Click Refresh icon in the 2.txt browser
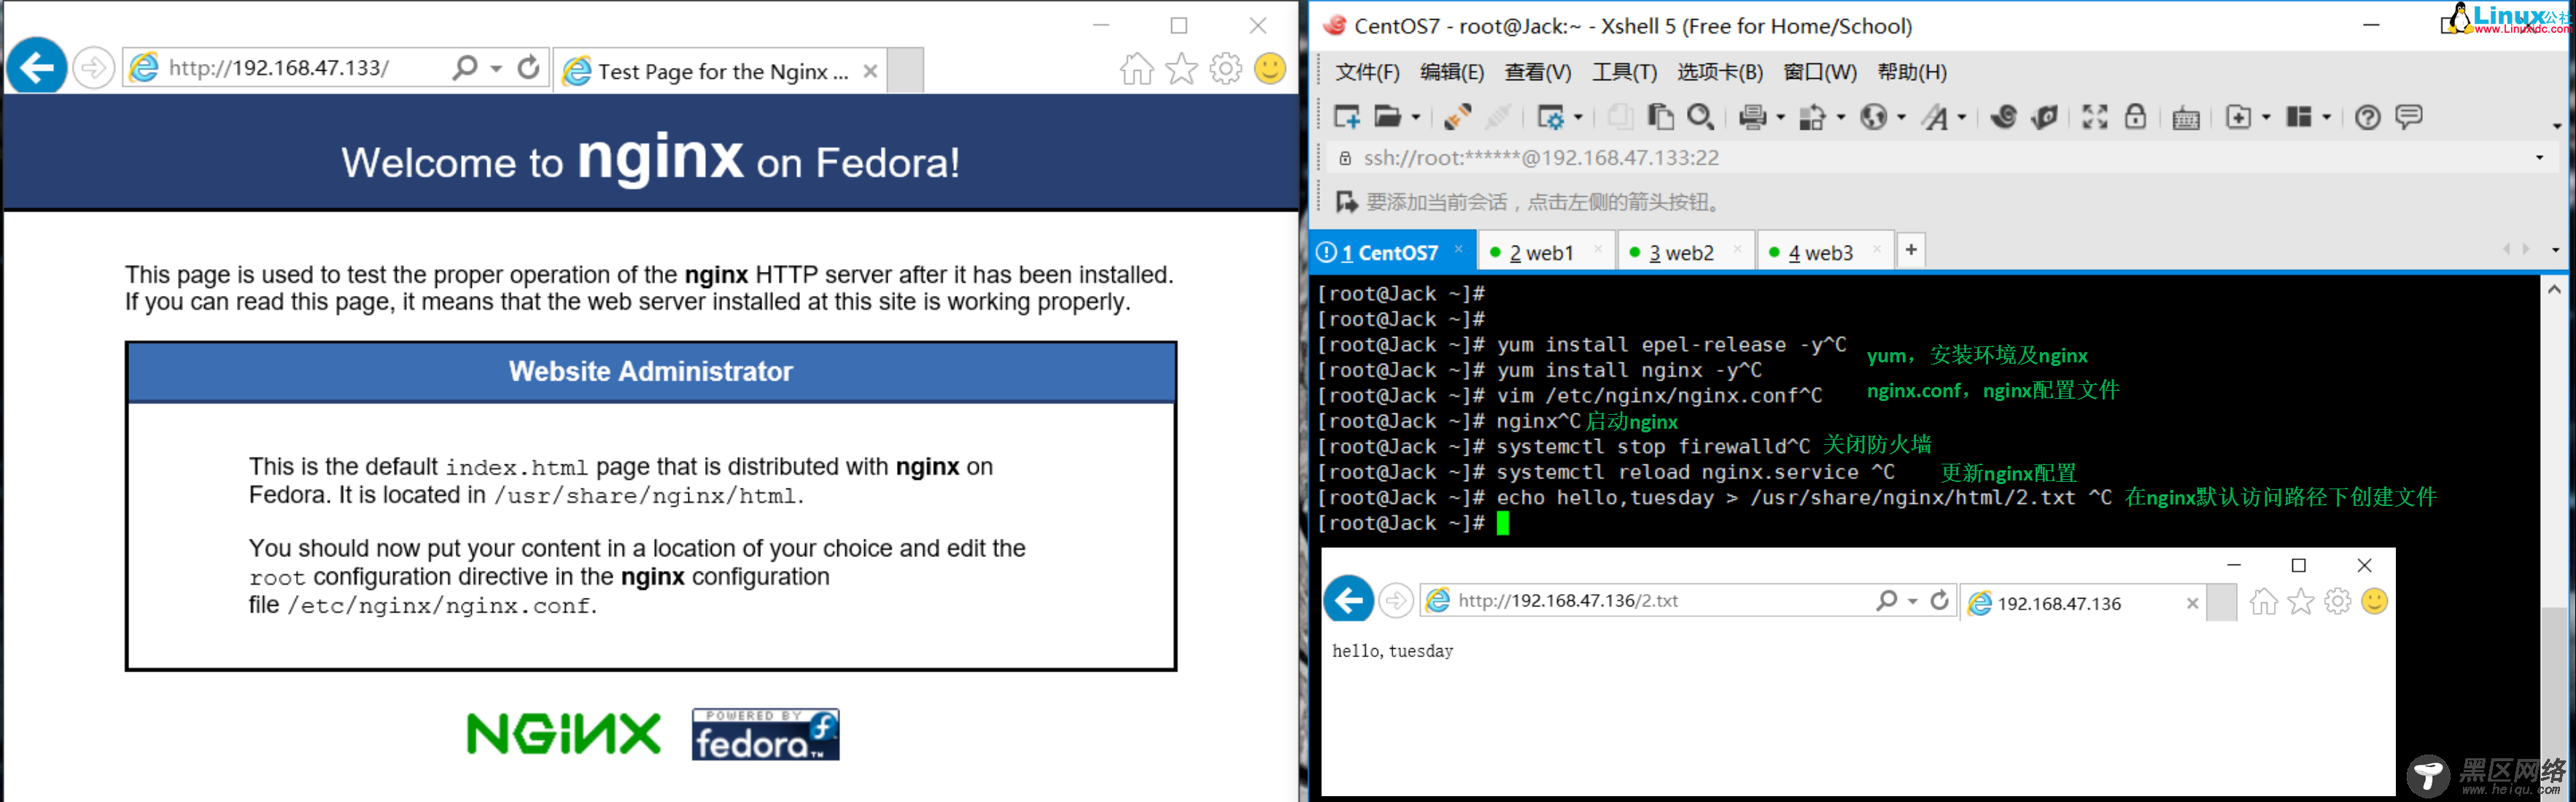 click(x=1939, y=600)
